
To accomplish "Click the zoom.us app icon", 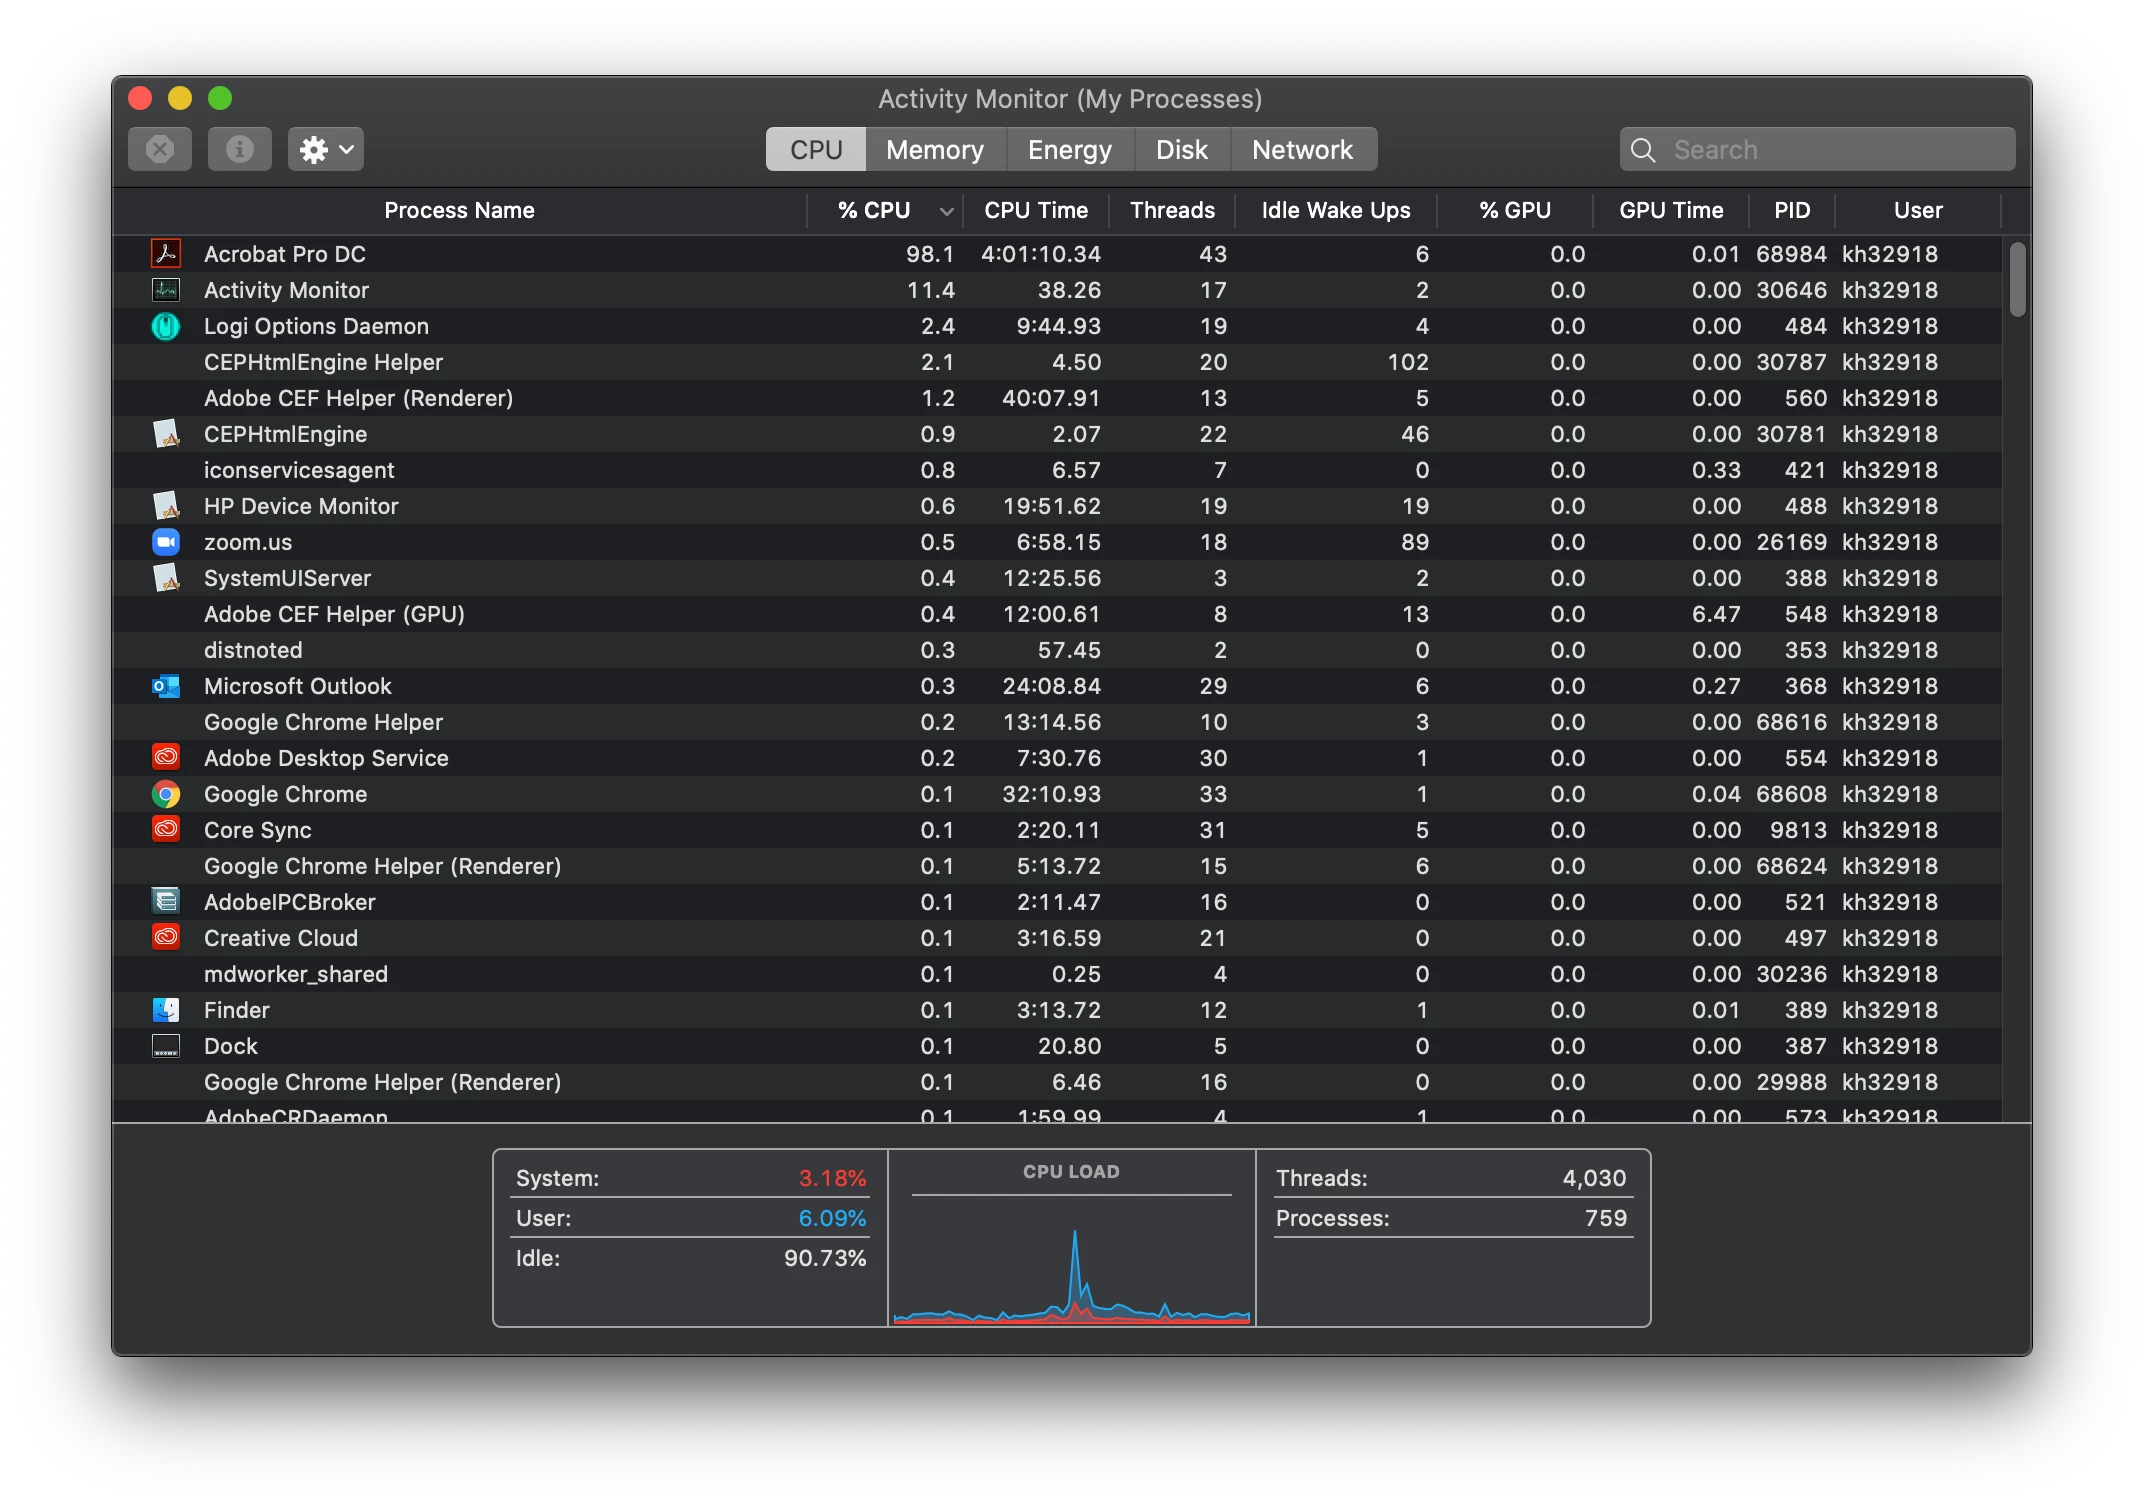I will (166, 542).
